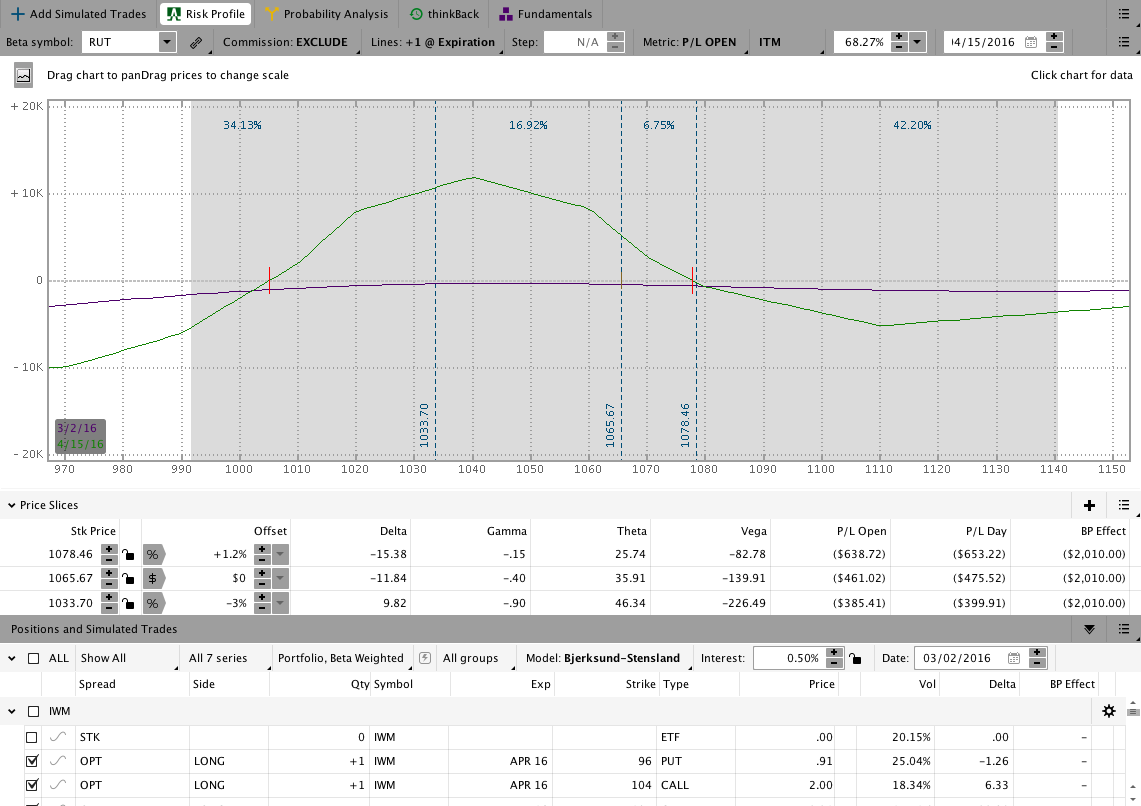Open the All 7 series dropdown

click(226, 658)
